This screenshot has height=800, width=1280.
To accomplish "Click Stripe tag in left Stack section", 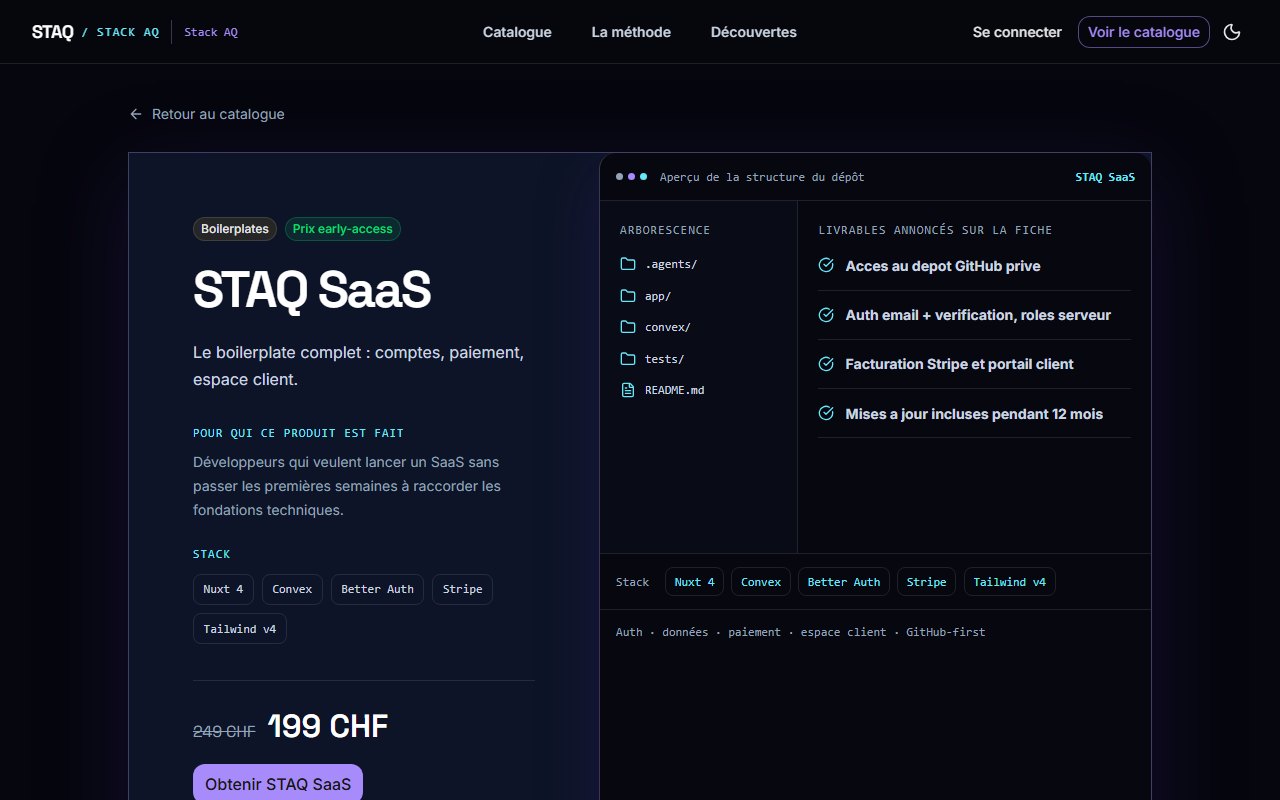I will click(x=462, y=589).
